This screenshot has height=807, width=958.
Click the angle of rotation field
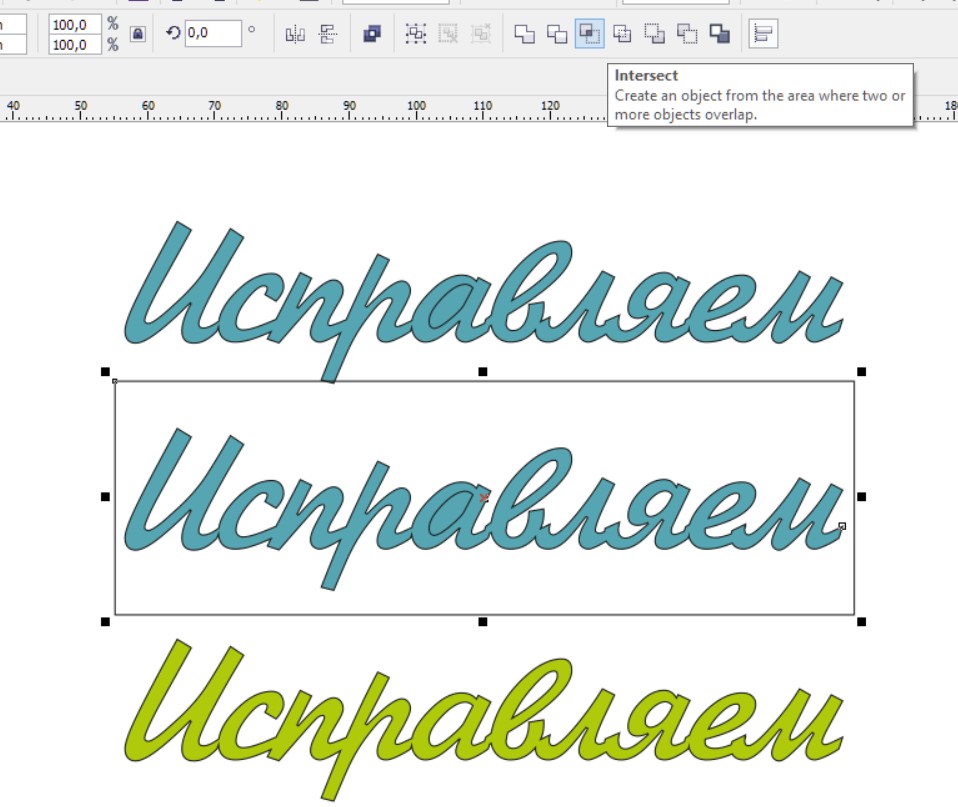[213, 33]
